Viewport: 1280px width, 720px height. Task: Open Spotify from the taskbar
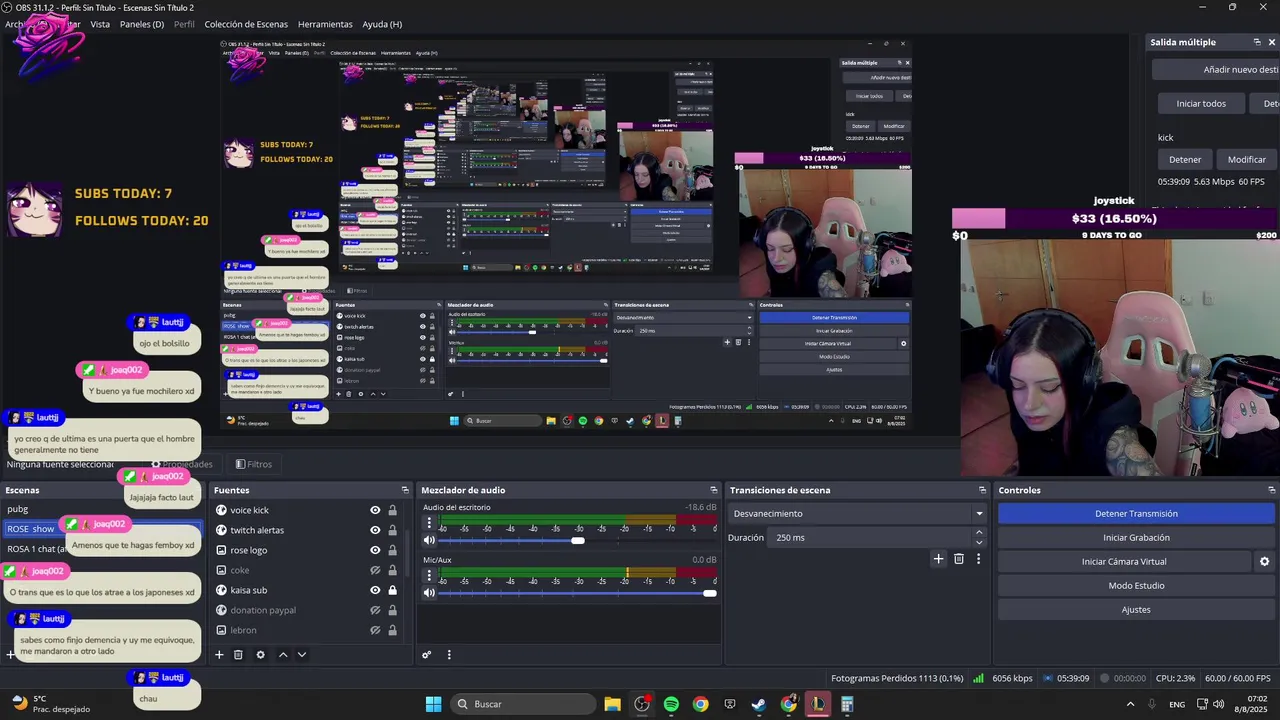[x=671, y=704]
